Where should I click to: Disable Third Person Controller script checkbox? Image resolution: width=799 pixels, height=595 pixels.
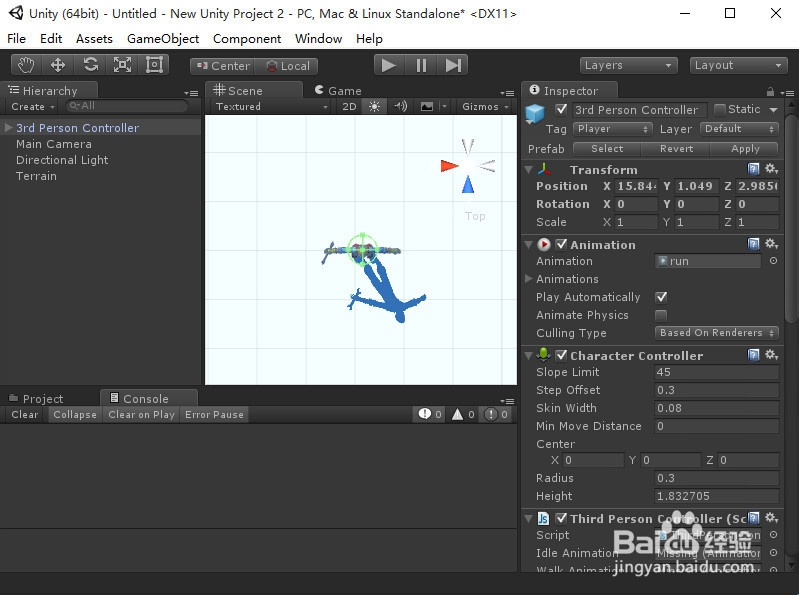click(562, 518)
